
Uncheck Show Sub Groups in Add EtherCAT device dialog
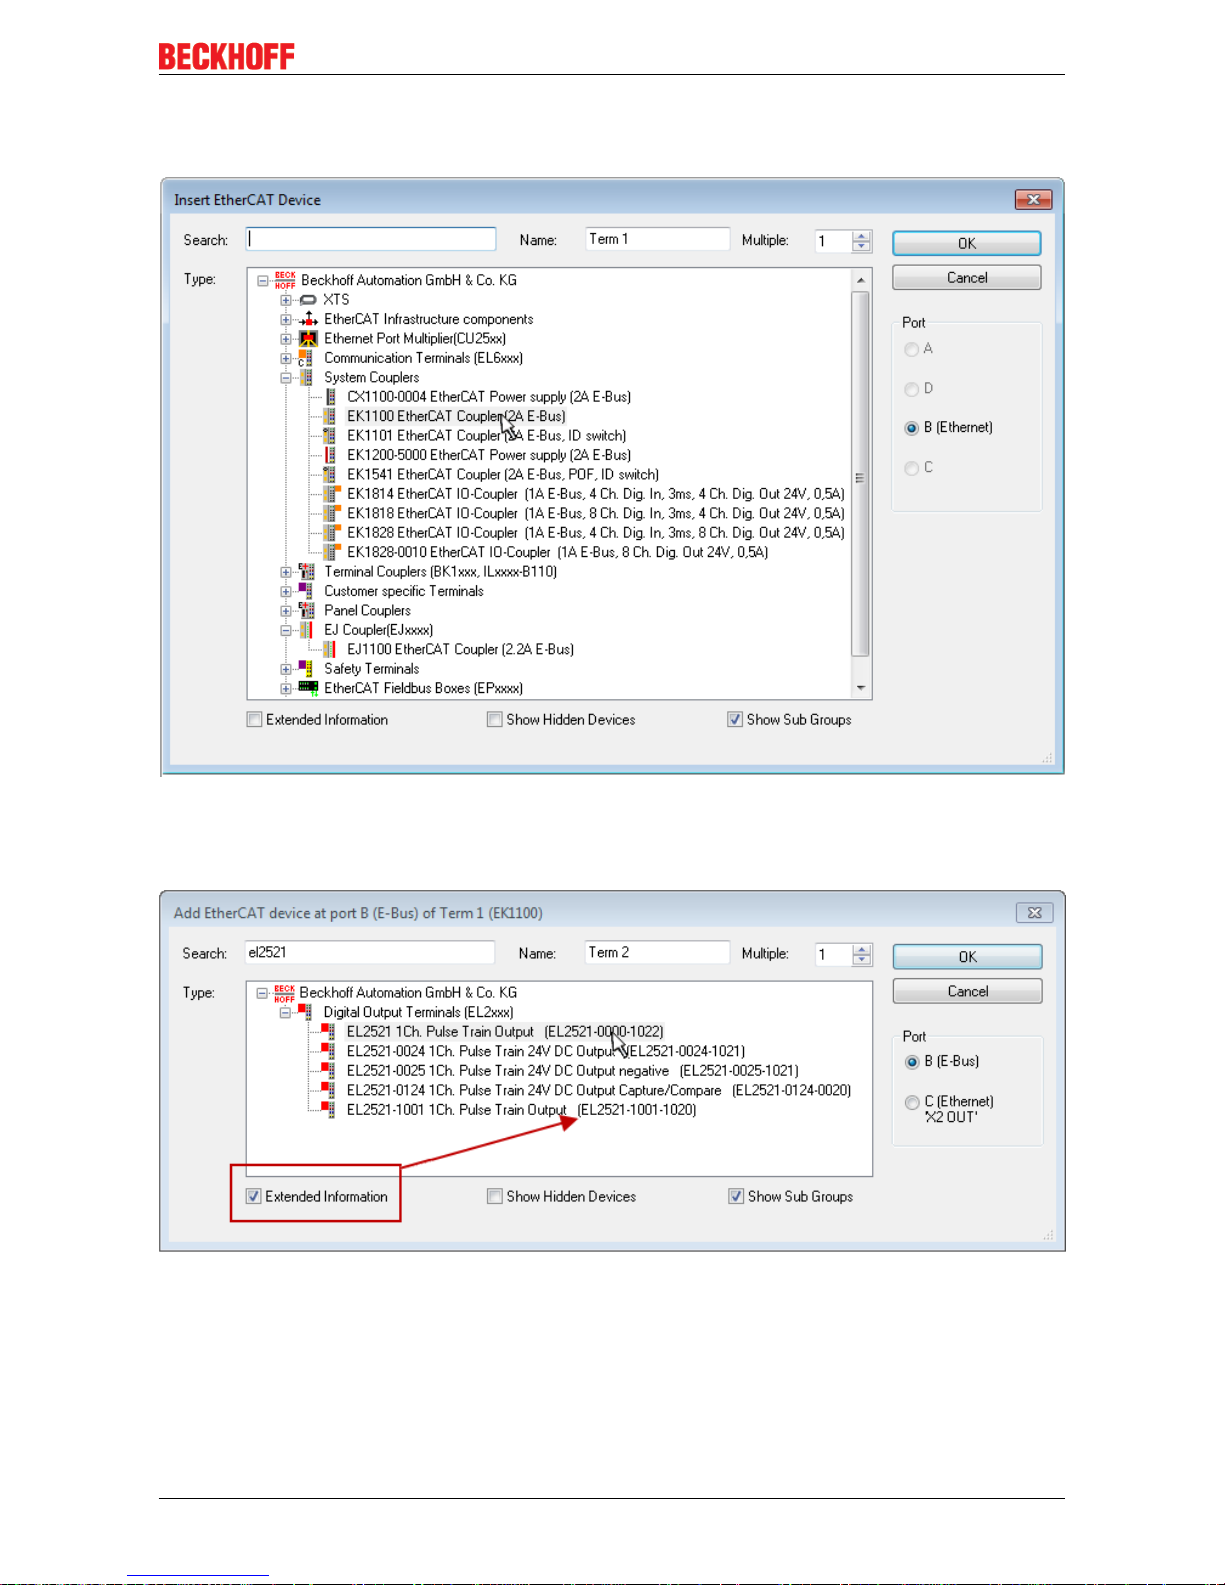[736, 1196]
